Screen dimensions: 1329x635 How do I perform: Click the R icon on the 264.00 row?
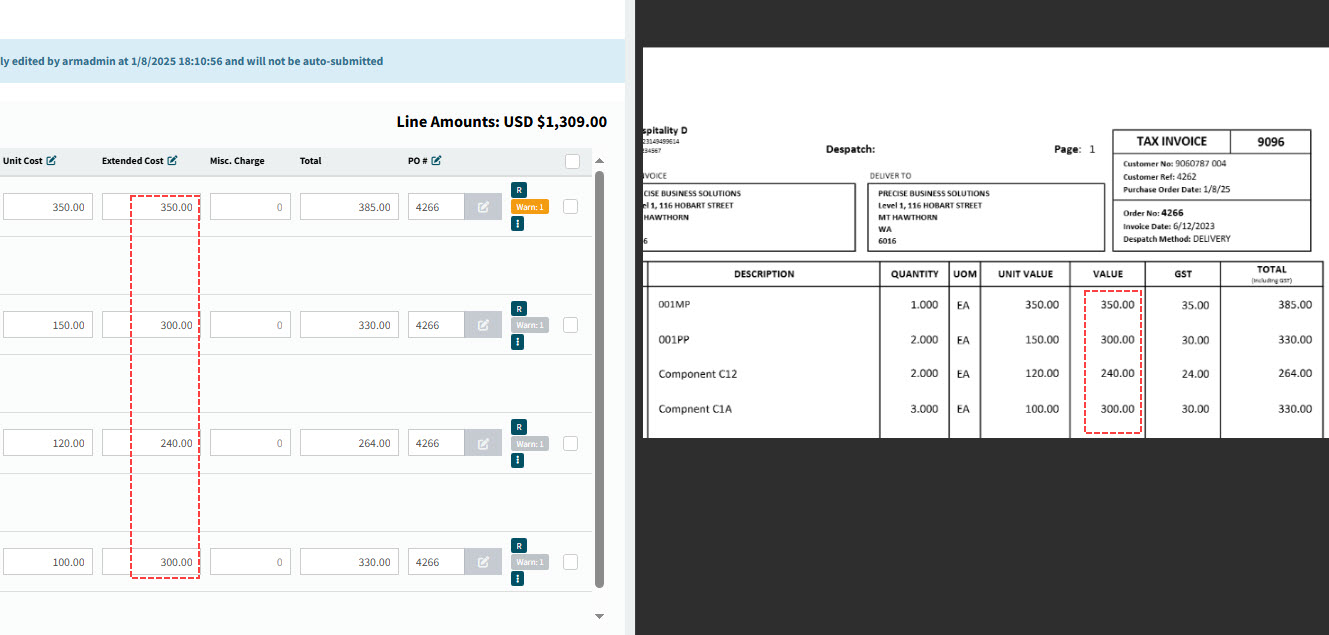pyautogui.click(x=518, y=426)
